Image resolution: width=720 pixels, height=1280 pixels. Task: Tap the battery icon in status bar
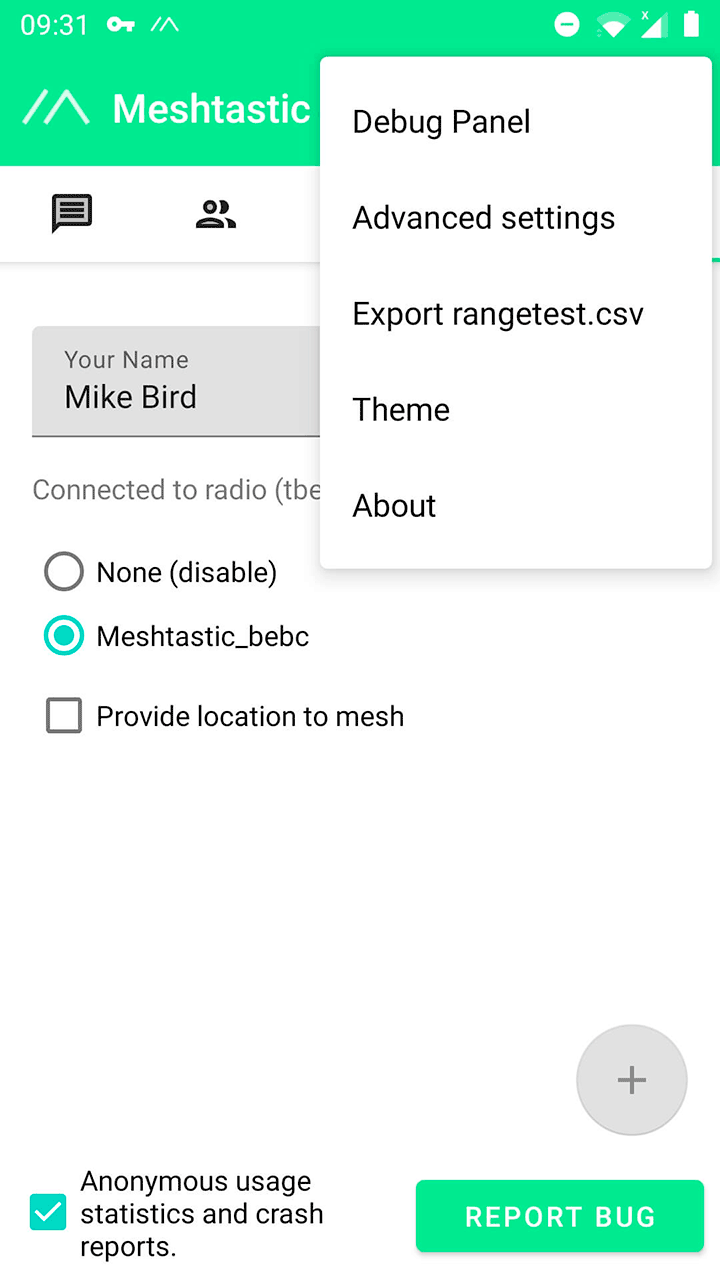[691, 25]
